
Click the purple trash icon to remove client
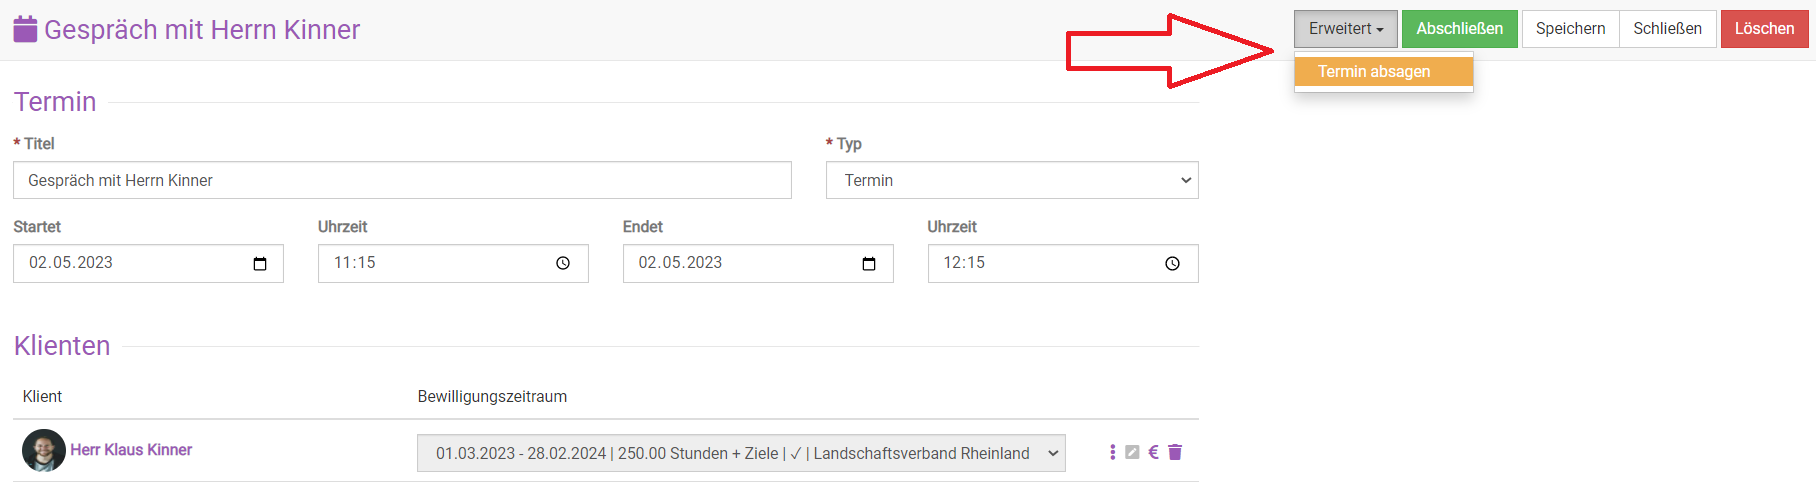coord(1175,453)
